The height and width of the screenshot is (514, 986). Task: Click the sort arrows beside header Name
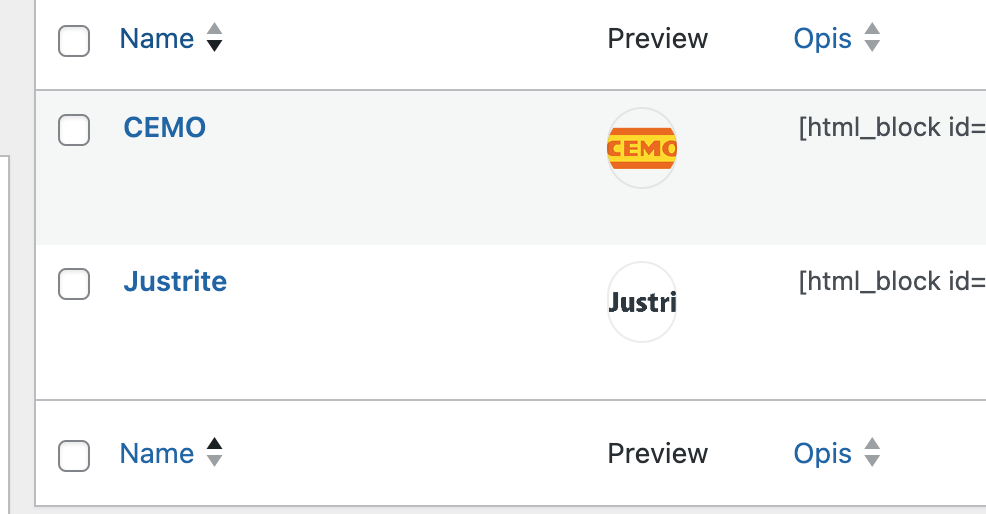pyautogui.click(x=214, y=39)
